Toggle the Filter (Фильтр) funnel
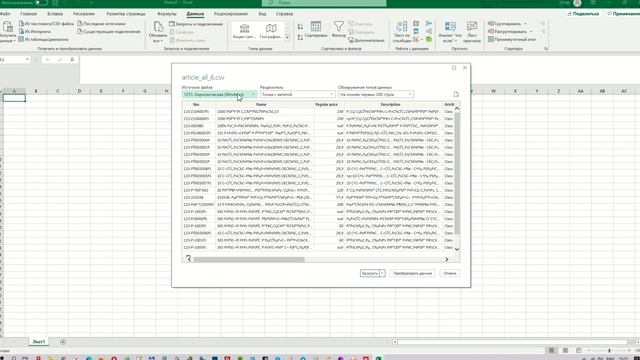Viewport: 640px width, 360px height. pos(338,30)
